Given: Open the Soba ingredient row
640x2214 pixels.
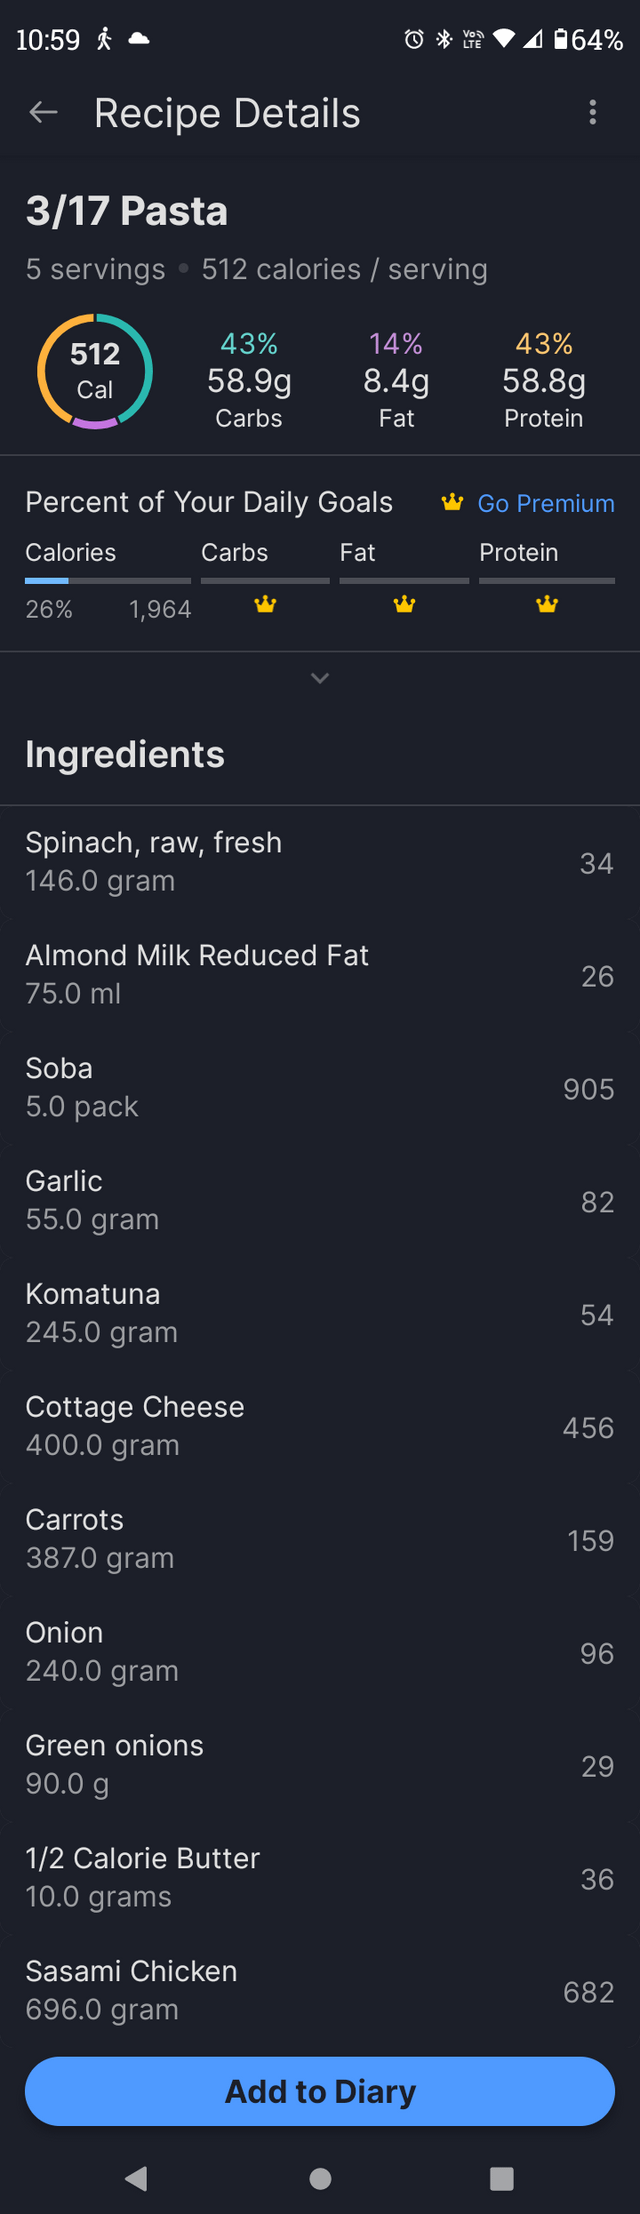Looking at the screenshot, I should 320,1088.
